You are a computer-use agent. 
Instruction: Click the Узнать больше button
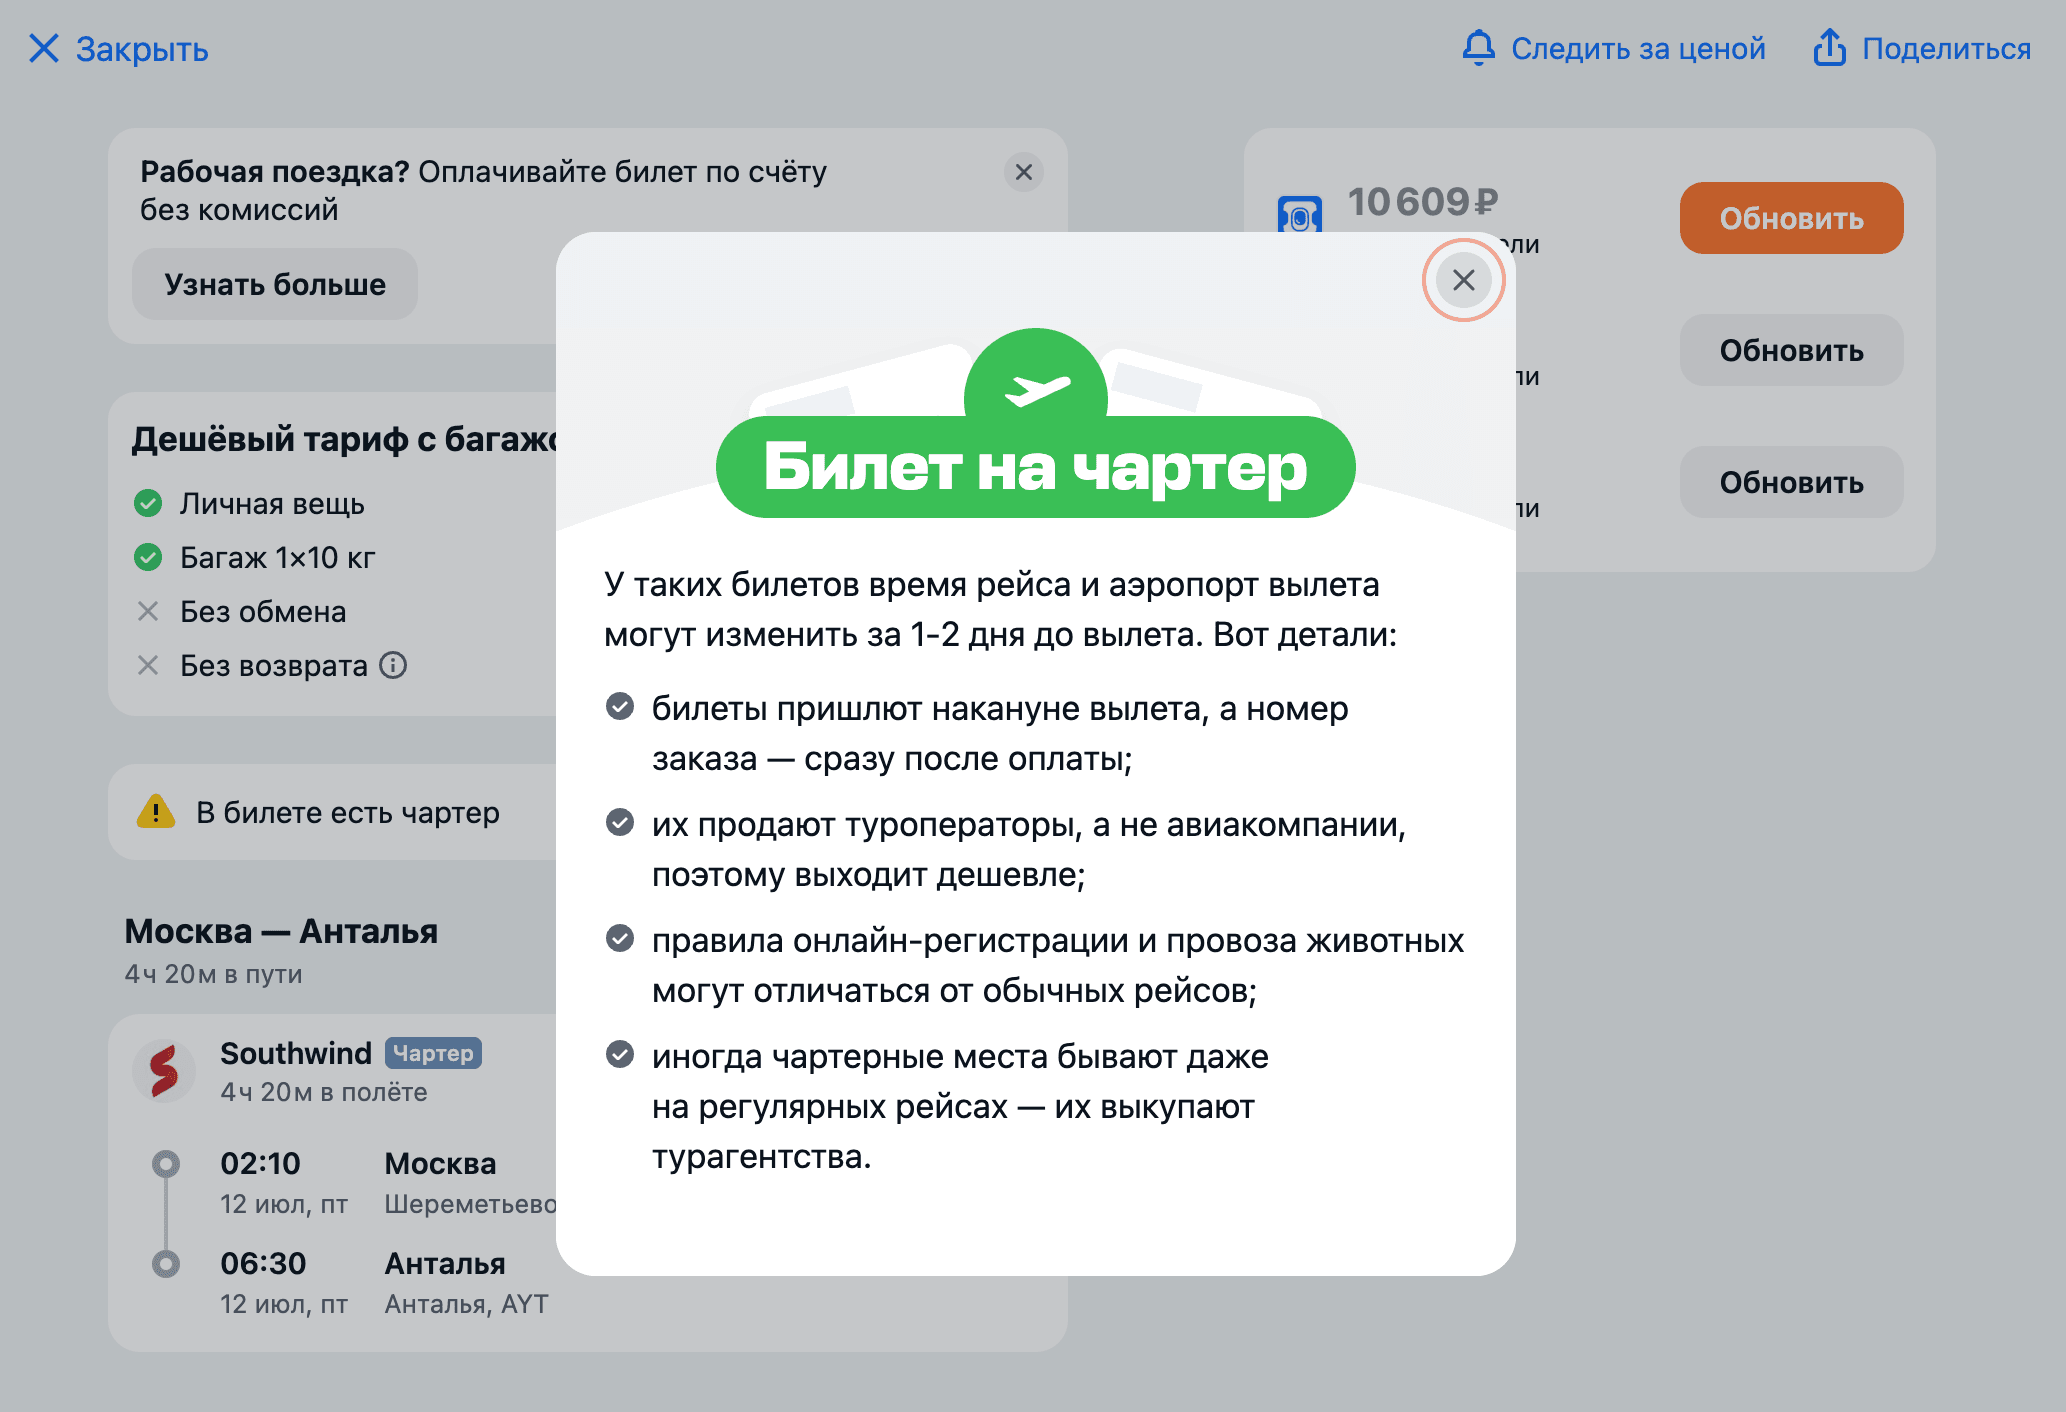pyautogui.click(x=275, y=284)
